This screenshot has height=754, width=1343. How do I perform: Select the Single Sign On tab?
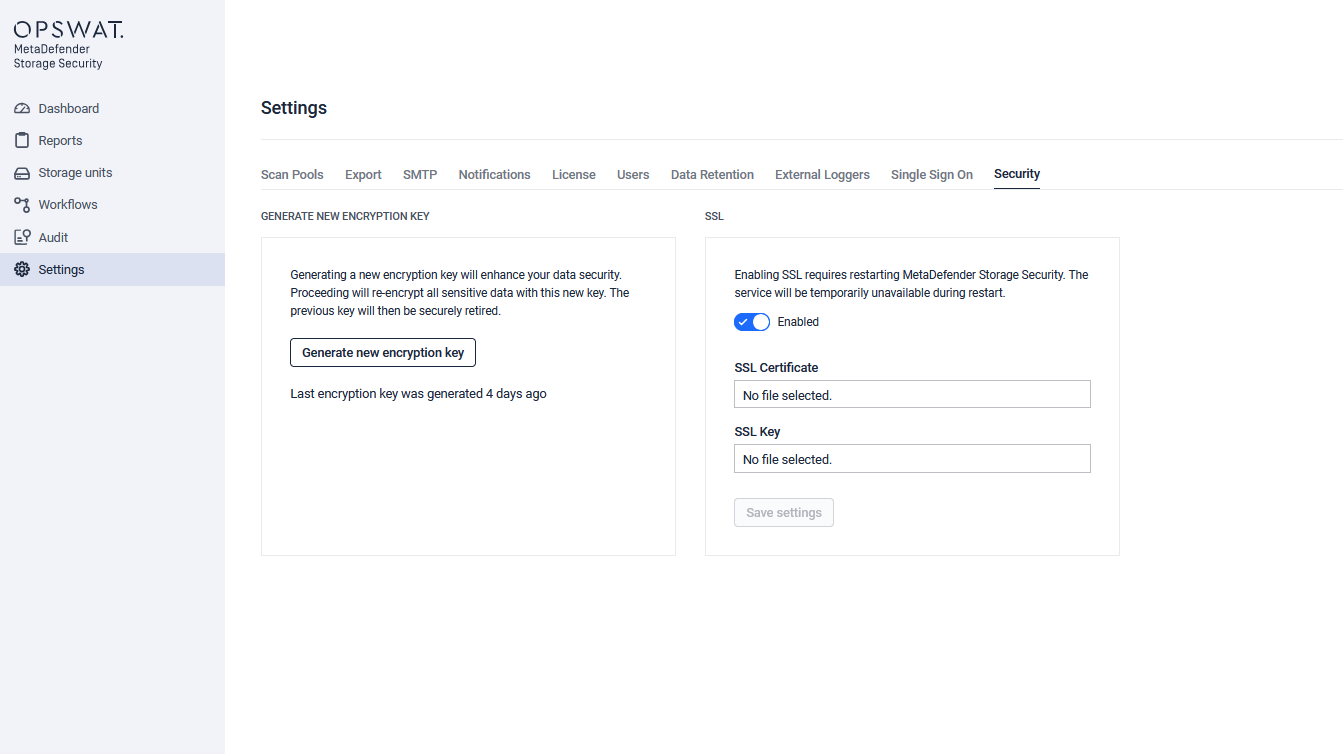tap(932, 174)
